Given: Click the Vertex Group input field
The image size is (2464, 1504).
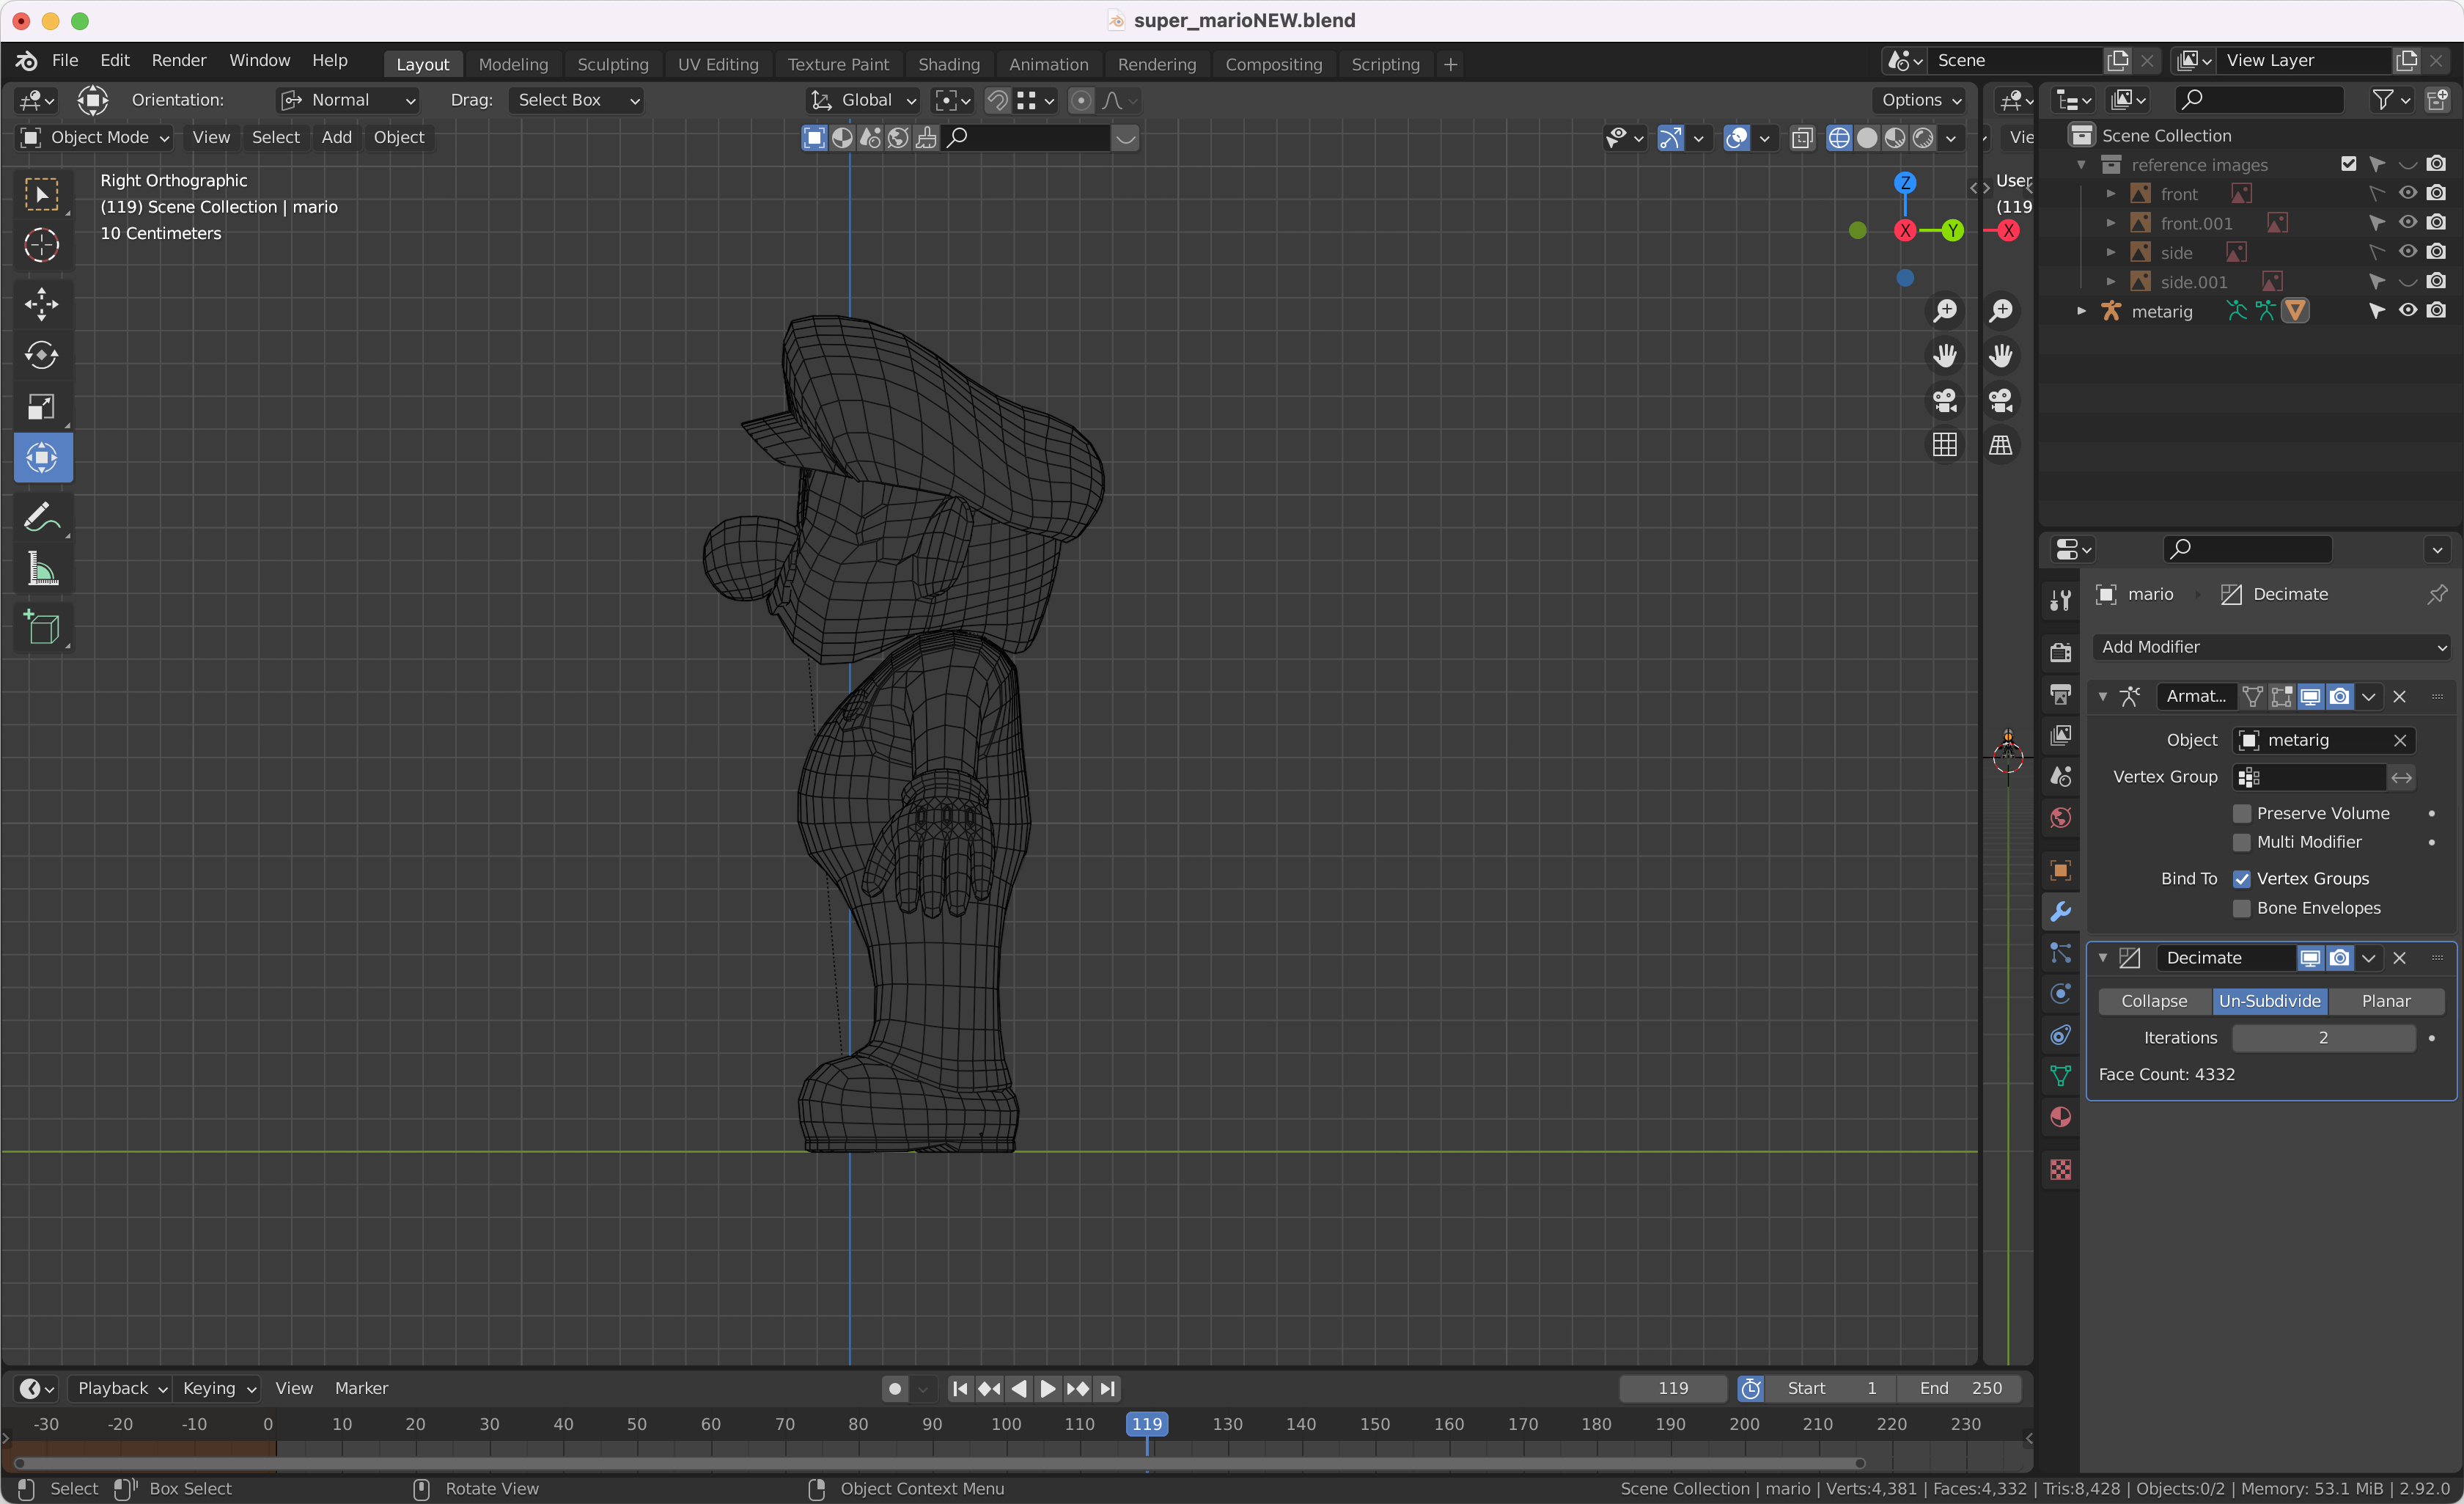Looking at the screenshot, I should coord(2309,778).
